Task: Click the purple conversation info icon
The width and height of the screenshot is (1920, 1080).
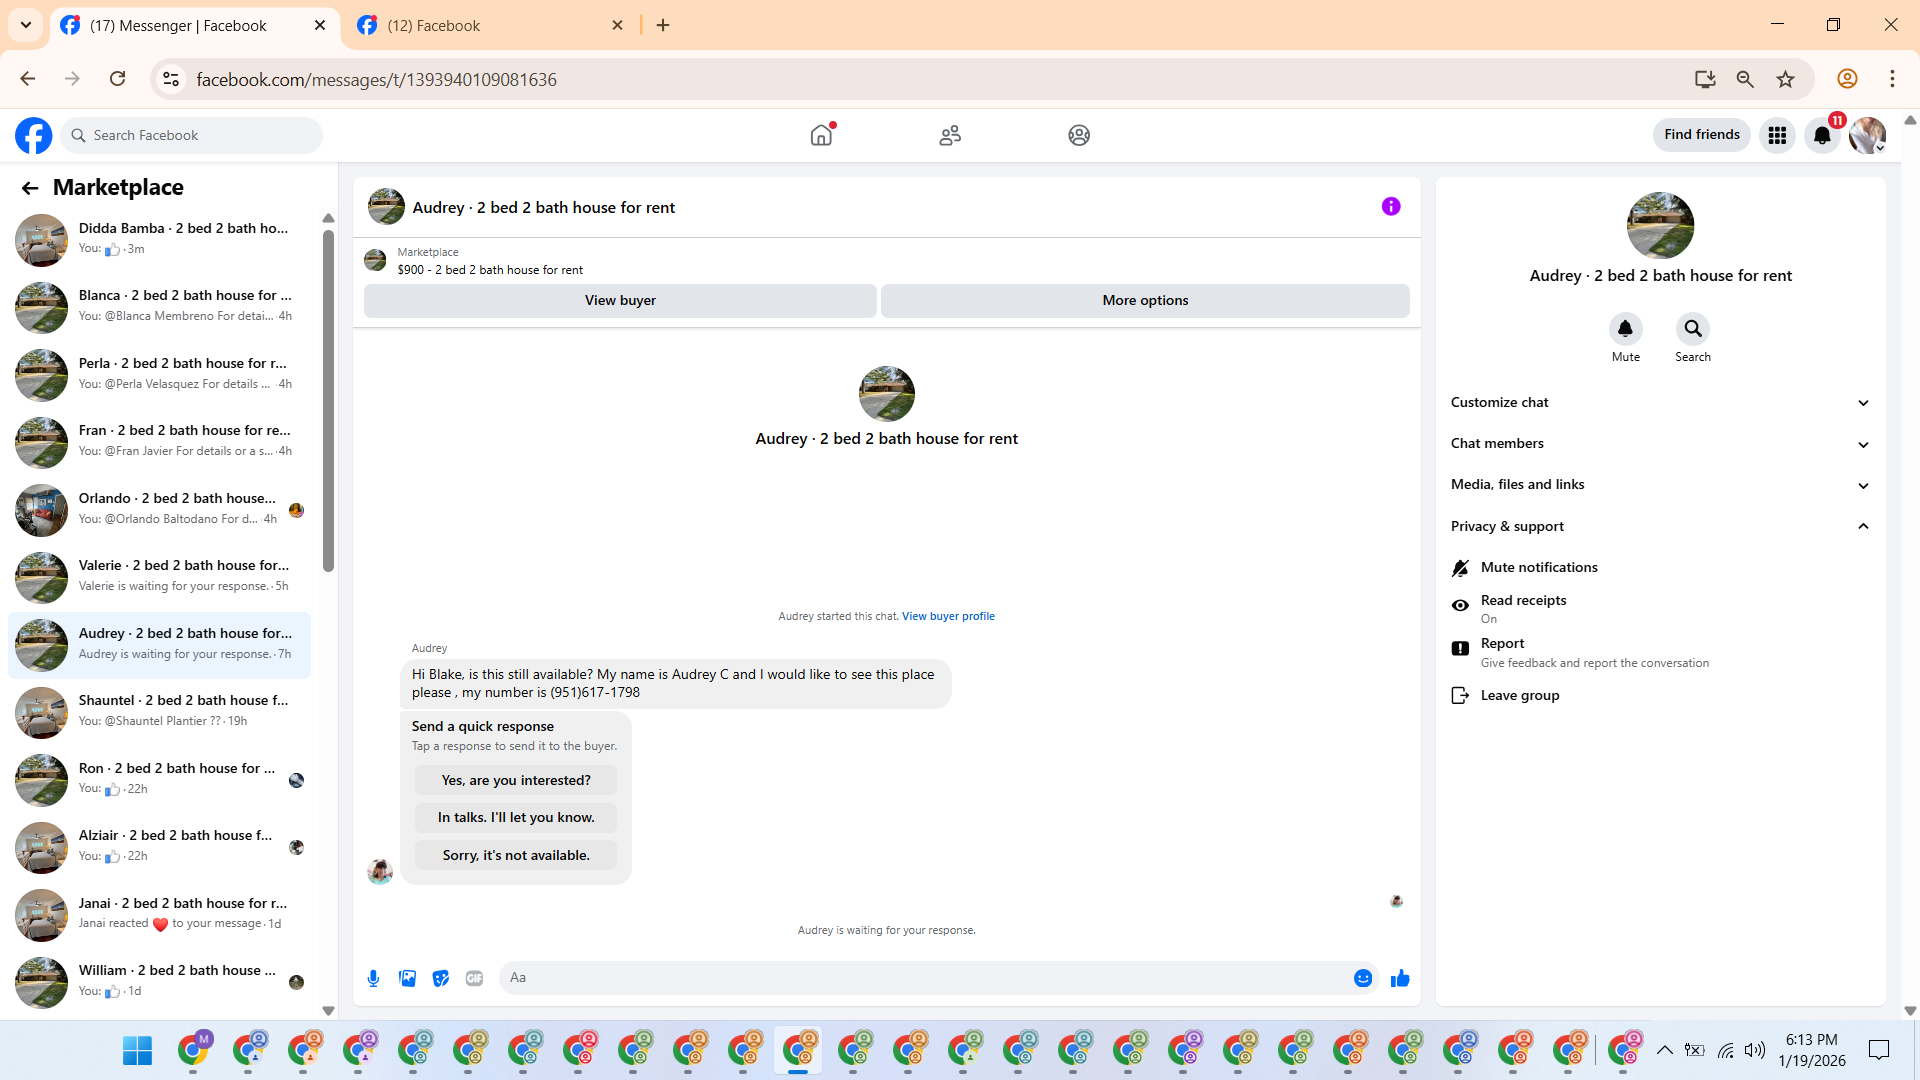Action: tap(1390, 207)
